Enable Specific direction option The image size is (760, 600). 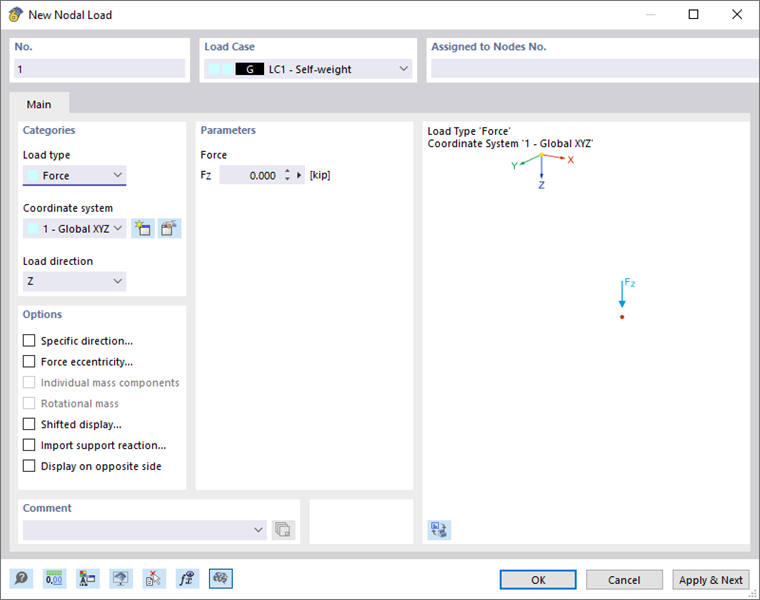coord(29,341)
